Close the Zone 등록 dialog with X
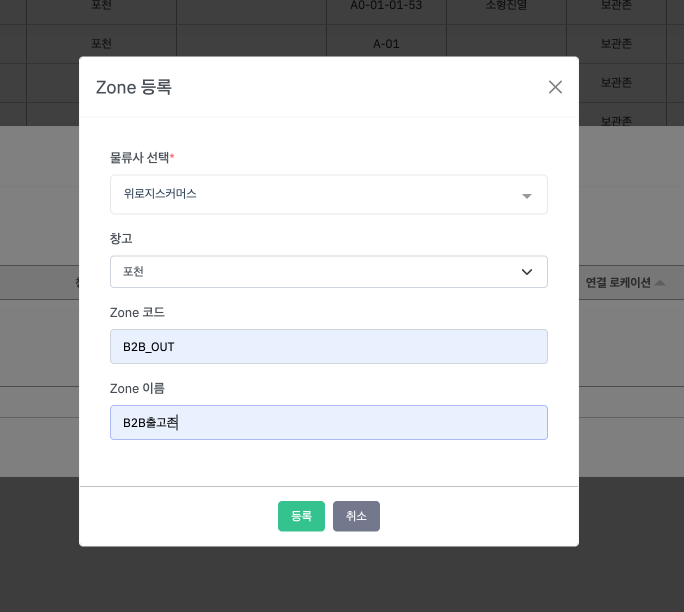This screenshot has height=612, width=684. (555, 87)
